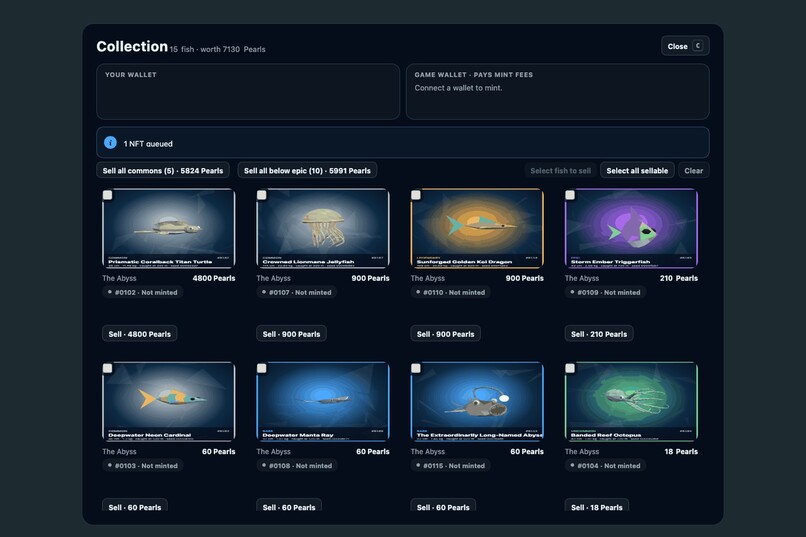
Task: Select the Crowned Lionmane Jellyfish card checkbox
Action: 262,195
